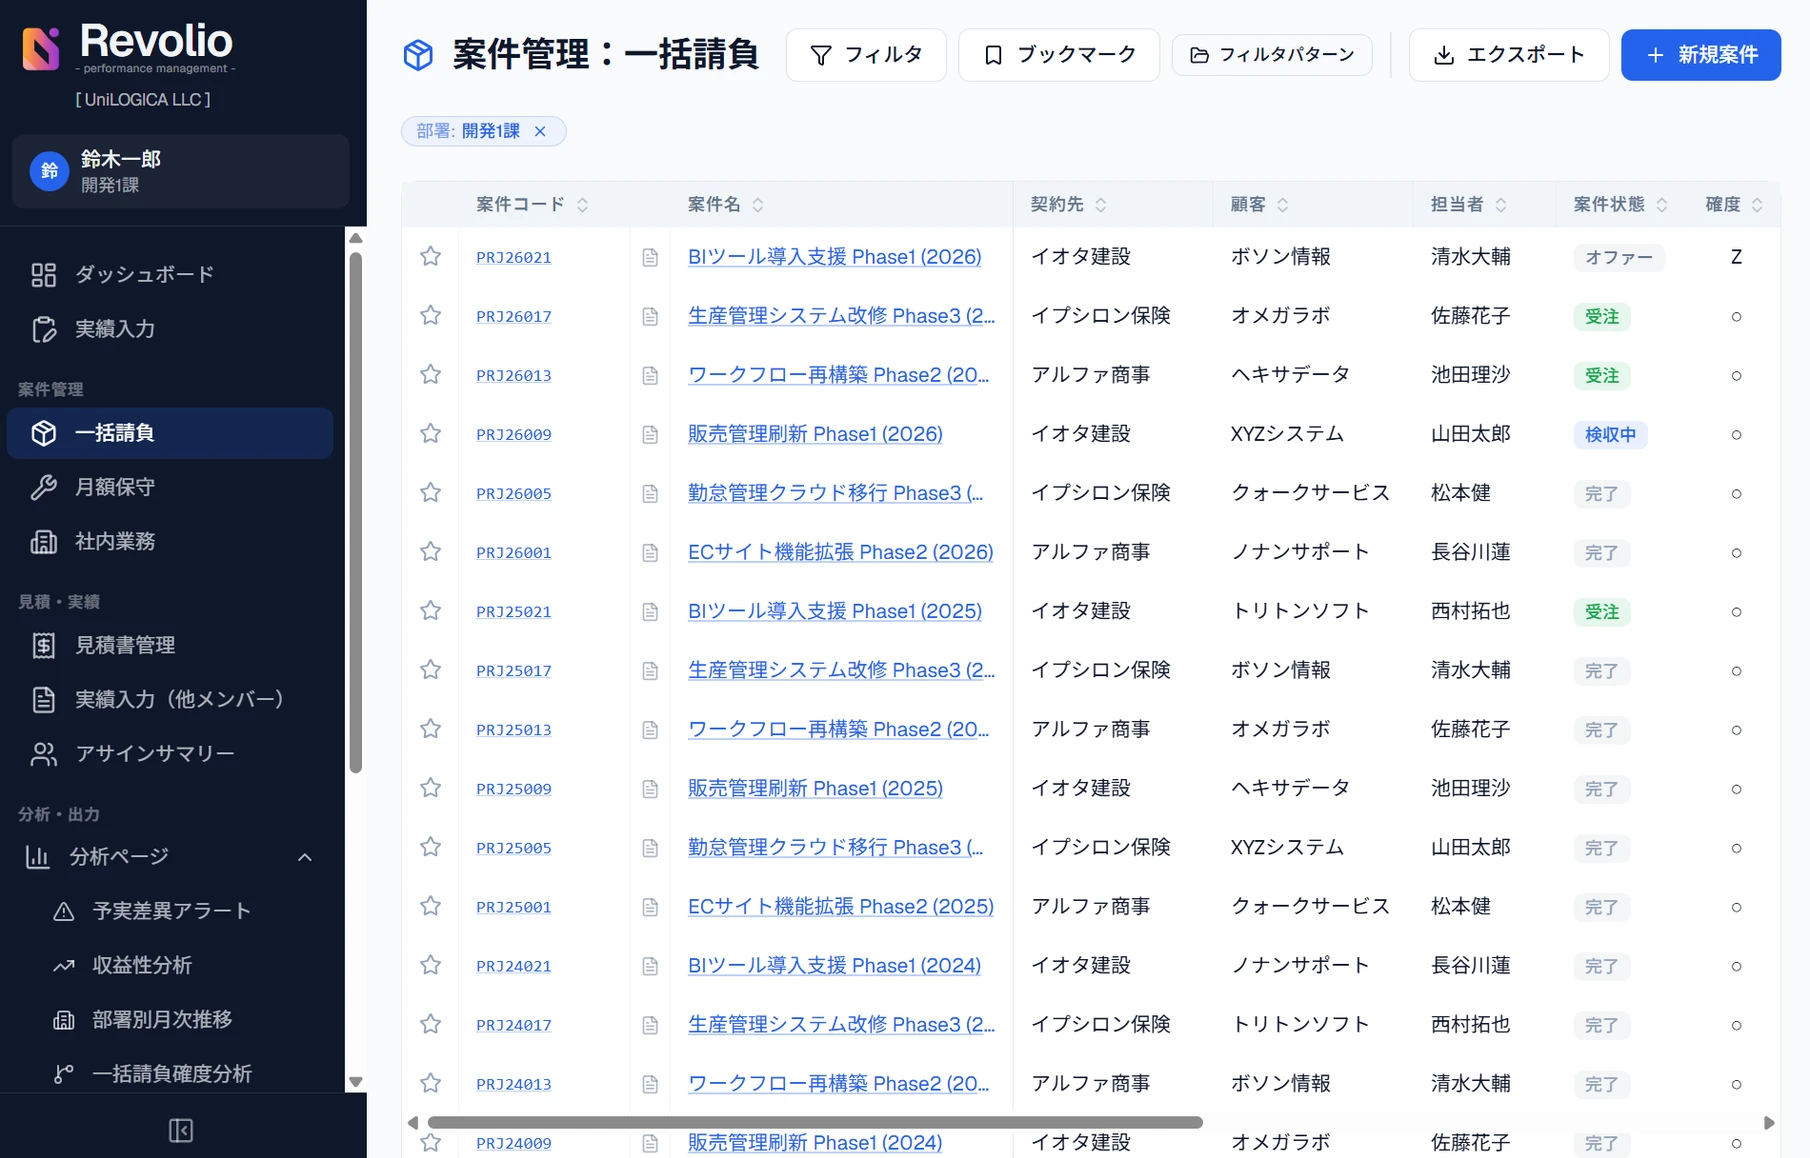This screenshot has height=1158, width=1810.
Task: Open document icon for PRJ26017
Action: pyautogui.click(x=650, y=317)
